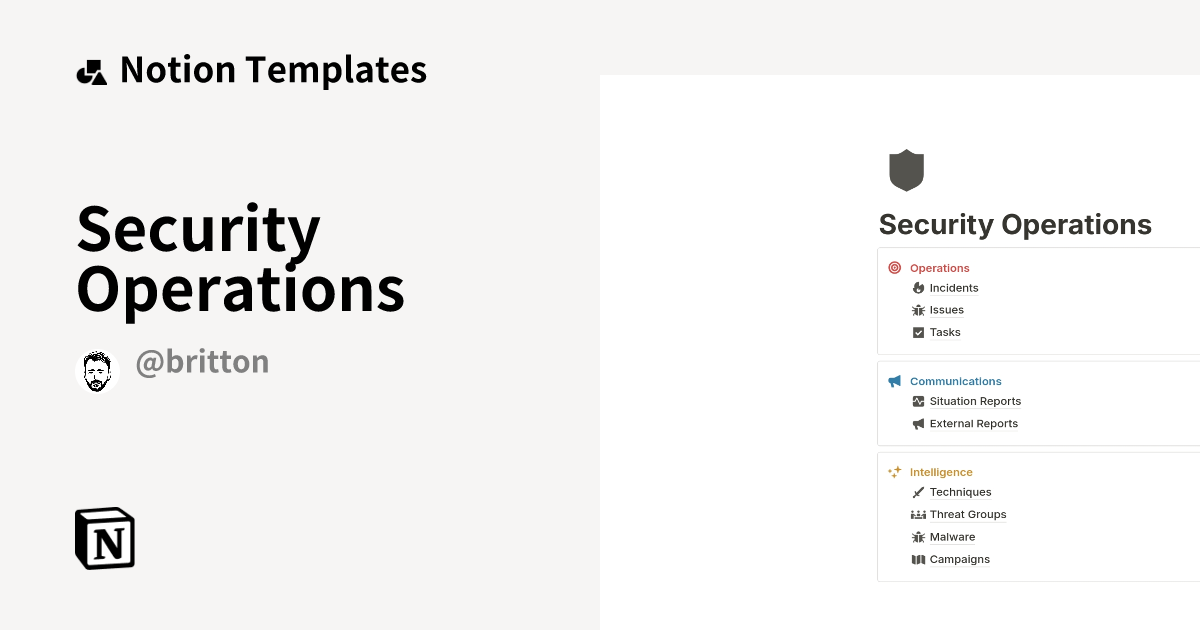
Task: Click the sparkle icon beside Intelligence
Action: coord(894,471)
